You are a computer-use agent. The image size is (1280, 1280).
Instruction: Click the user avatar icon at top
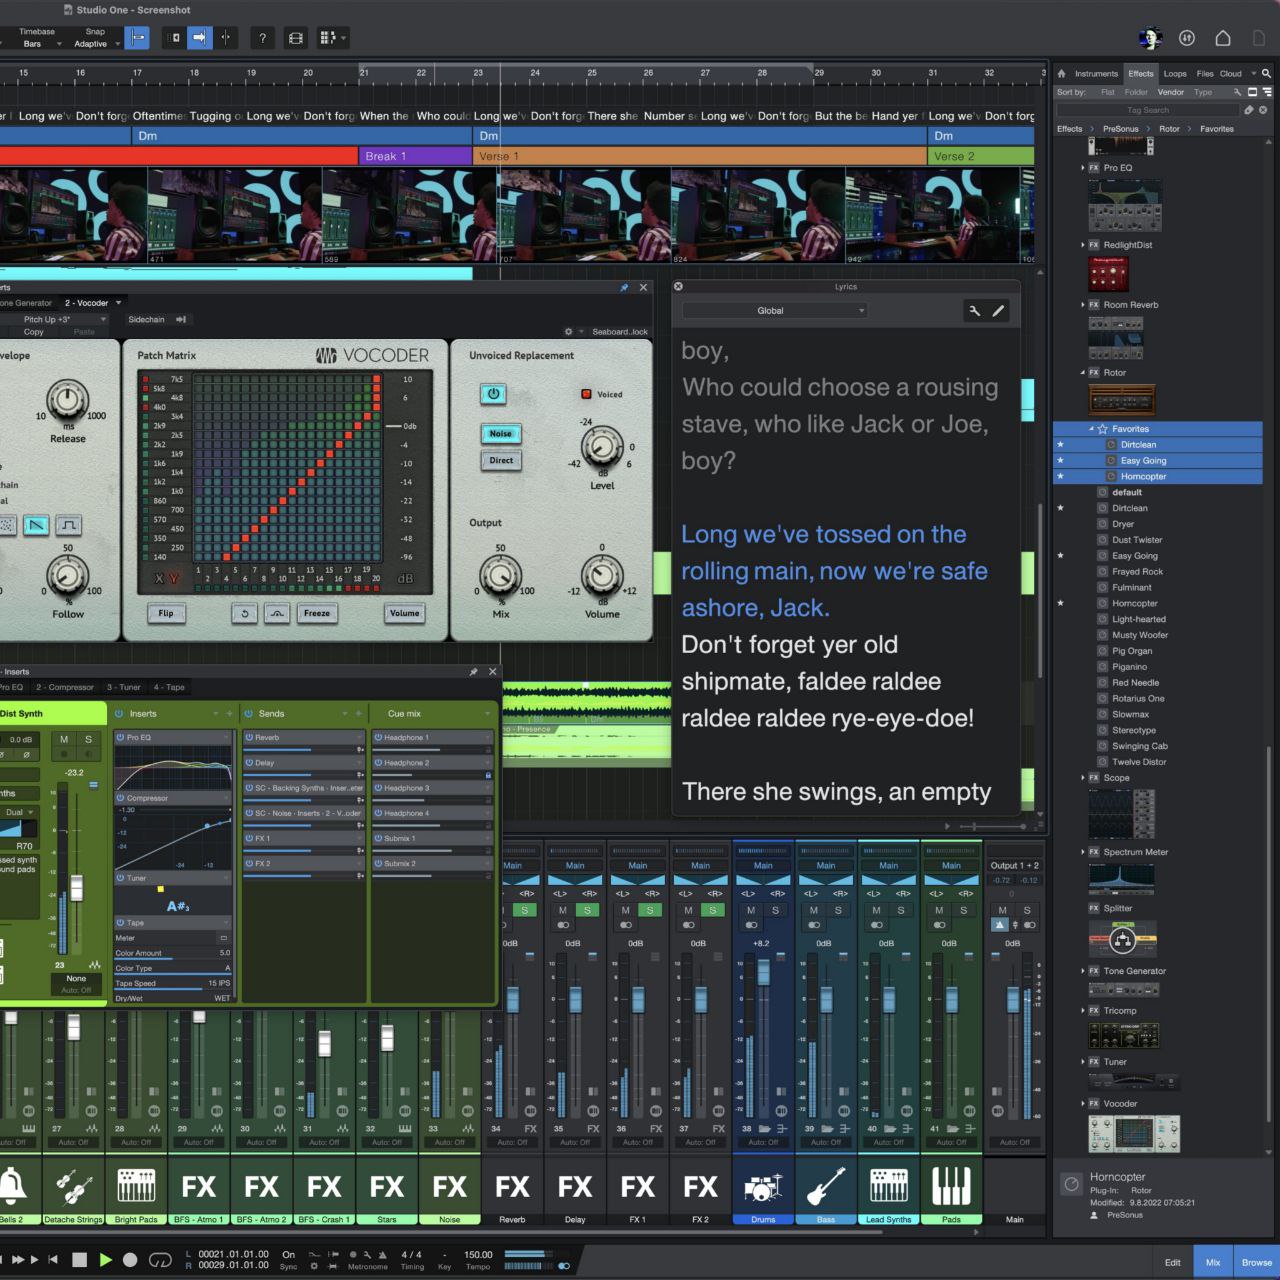[x=1151, y=38]
